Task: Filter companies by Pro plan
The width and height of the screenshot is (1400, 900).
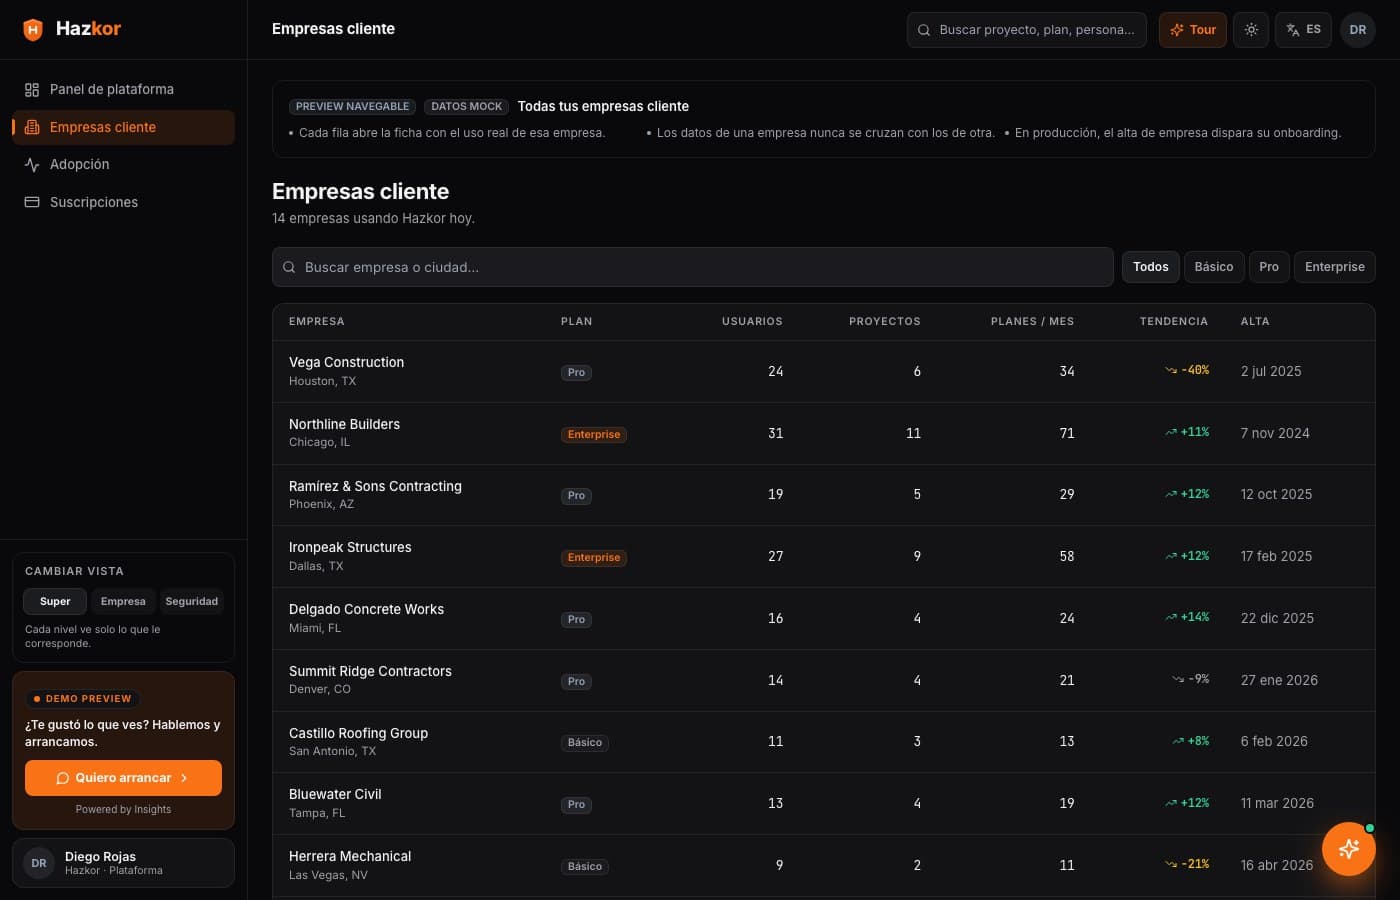Action: click(x=1269, y=267)
